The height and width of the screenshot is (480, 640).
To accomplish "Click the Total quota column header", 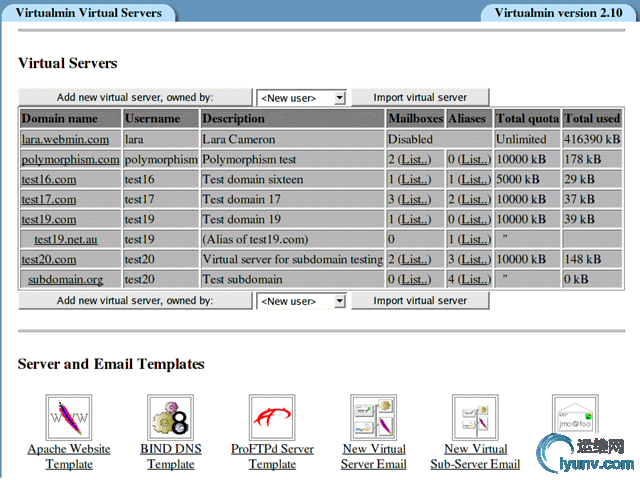I will click(527, 119).
